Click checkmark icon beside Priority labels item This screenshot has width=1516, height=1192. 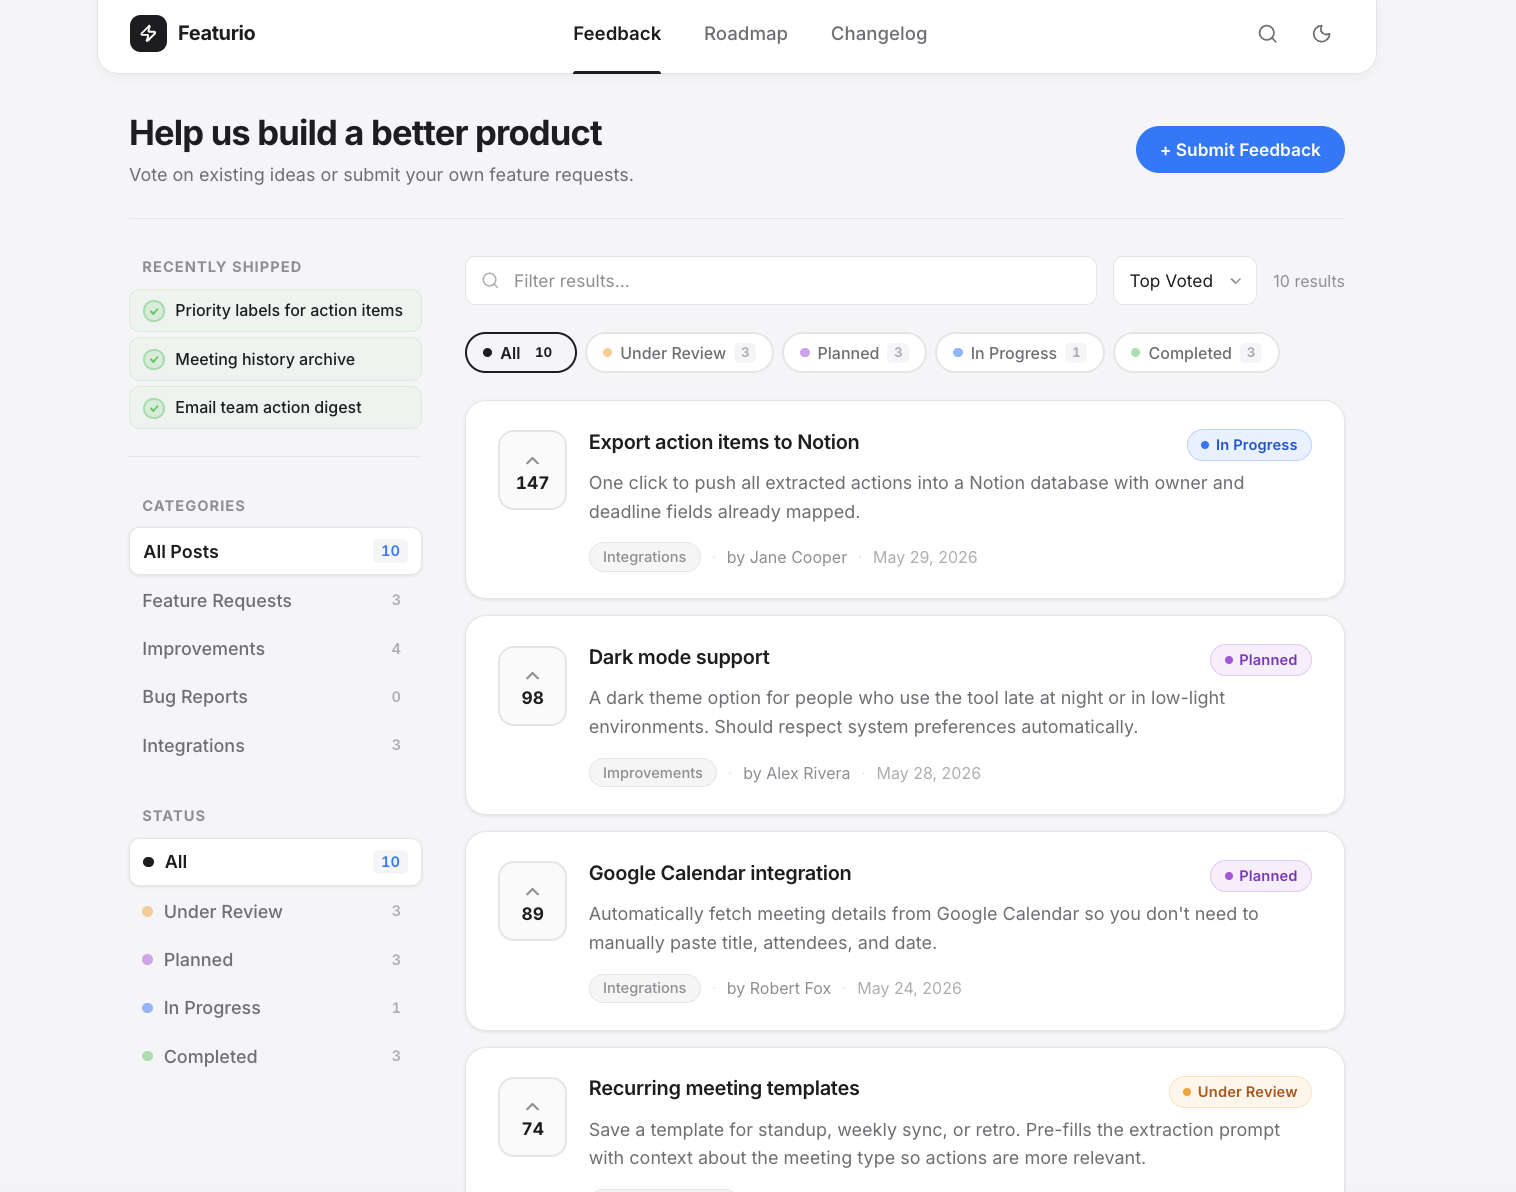154,311
